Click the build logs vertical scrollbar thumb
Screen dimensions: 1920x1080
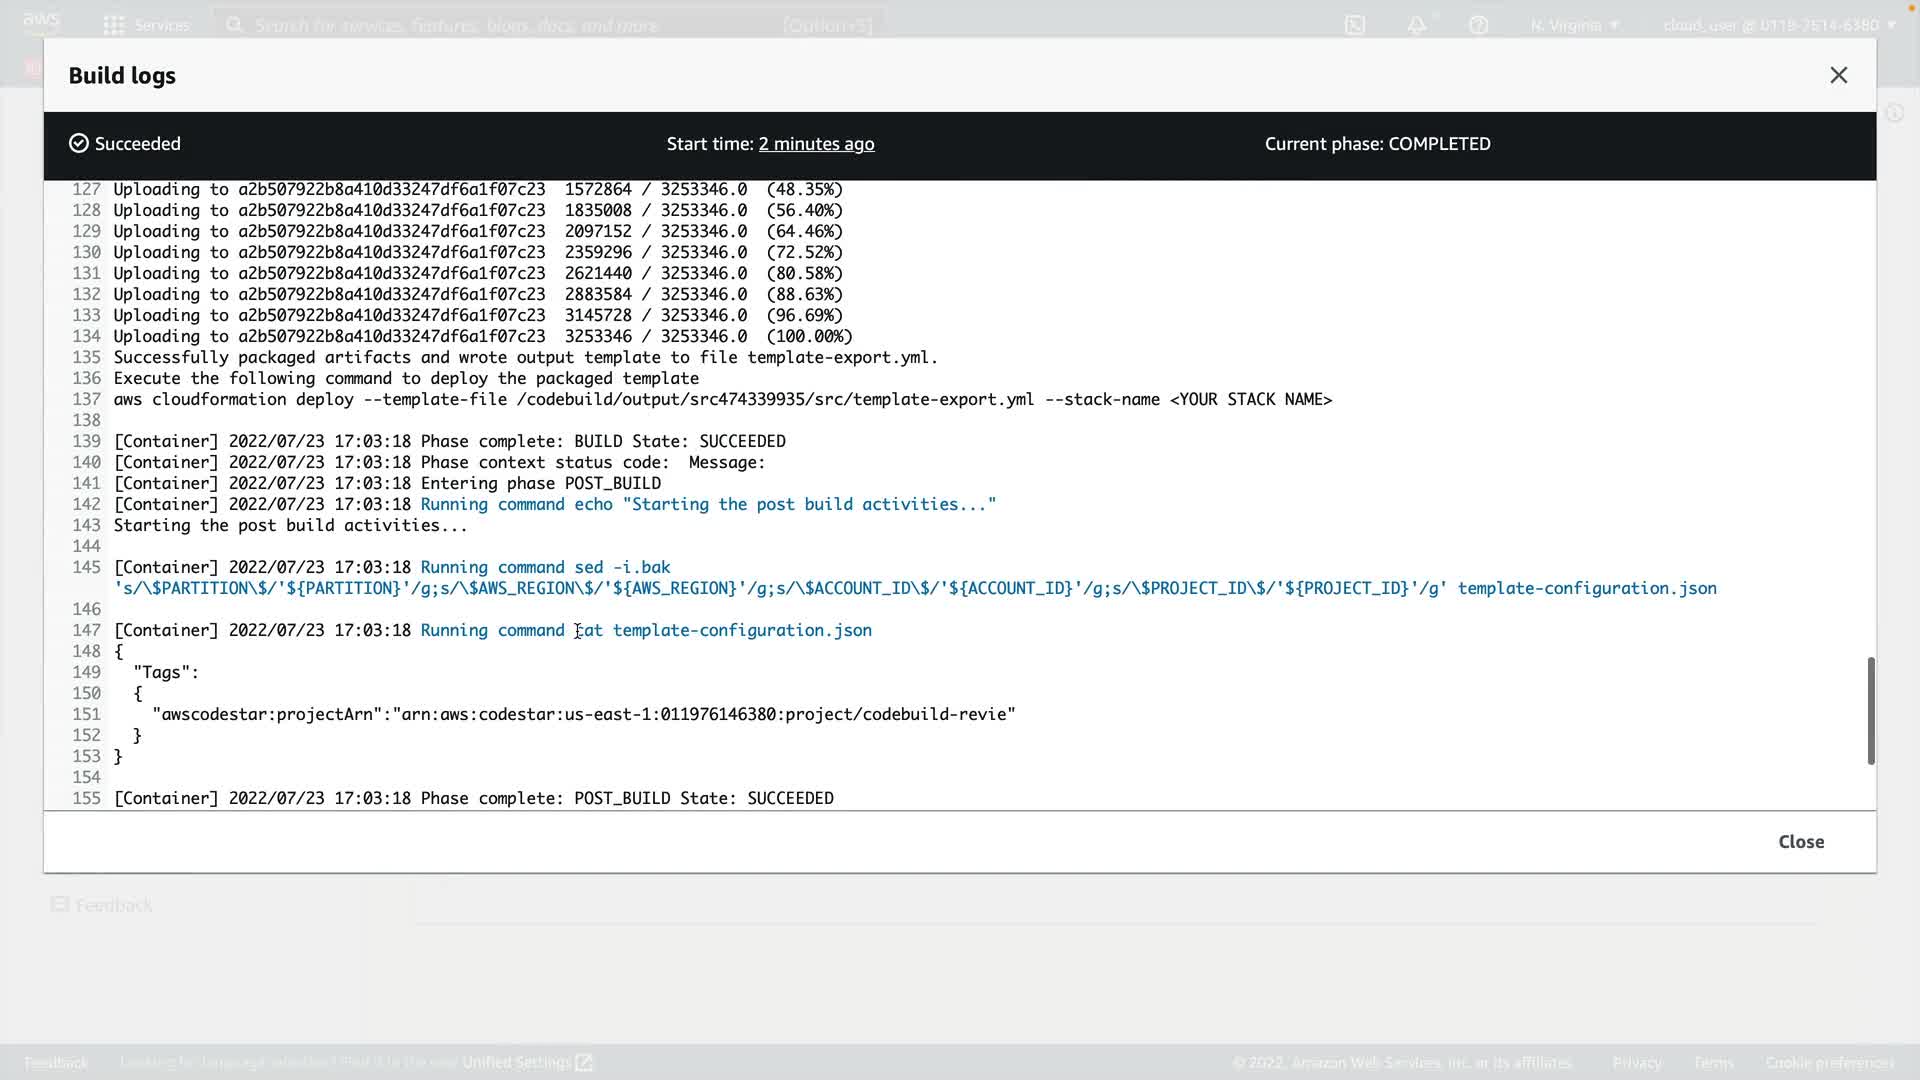tap(1870, 710)
